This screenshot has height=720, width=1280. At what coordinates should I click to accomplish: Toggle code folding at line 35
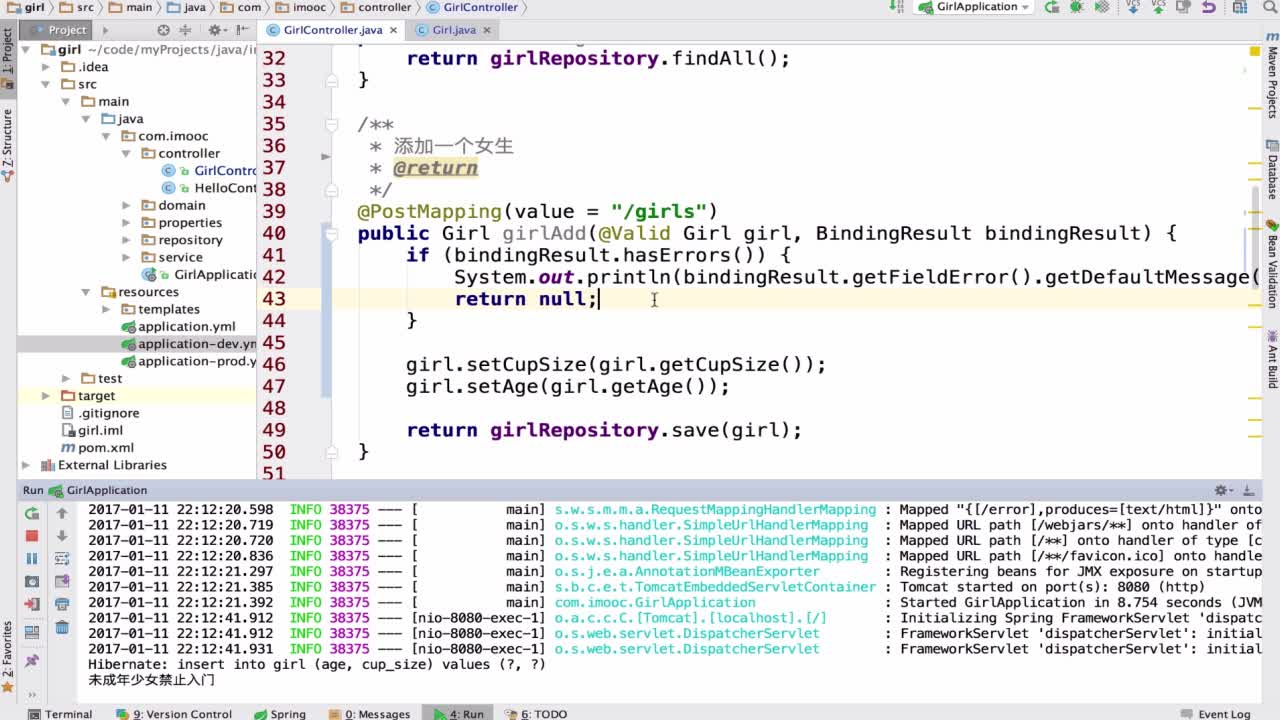332,125
